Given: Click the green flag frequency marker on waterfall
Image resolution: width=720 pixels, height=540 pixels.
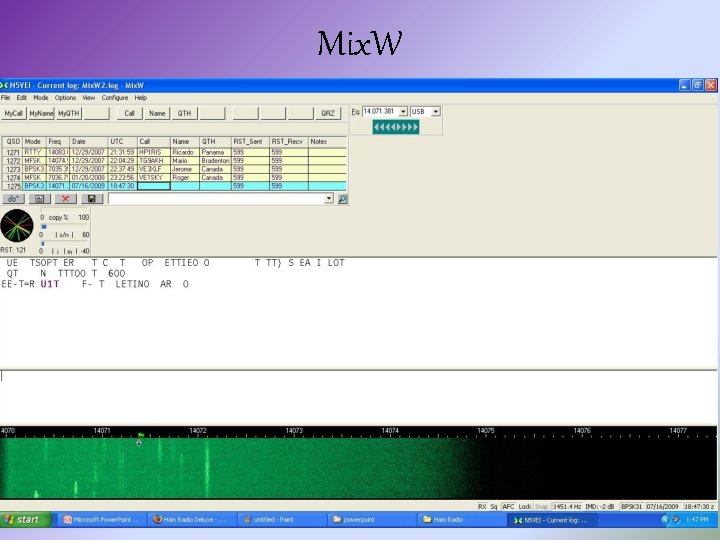Looking at the screenshot, I should tap(141, 434).
